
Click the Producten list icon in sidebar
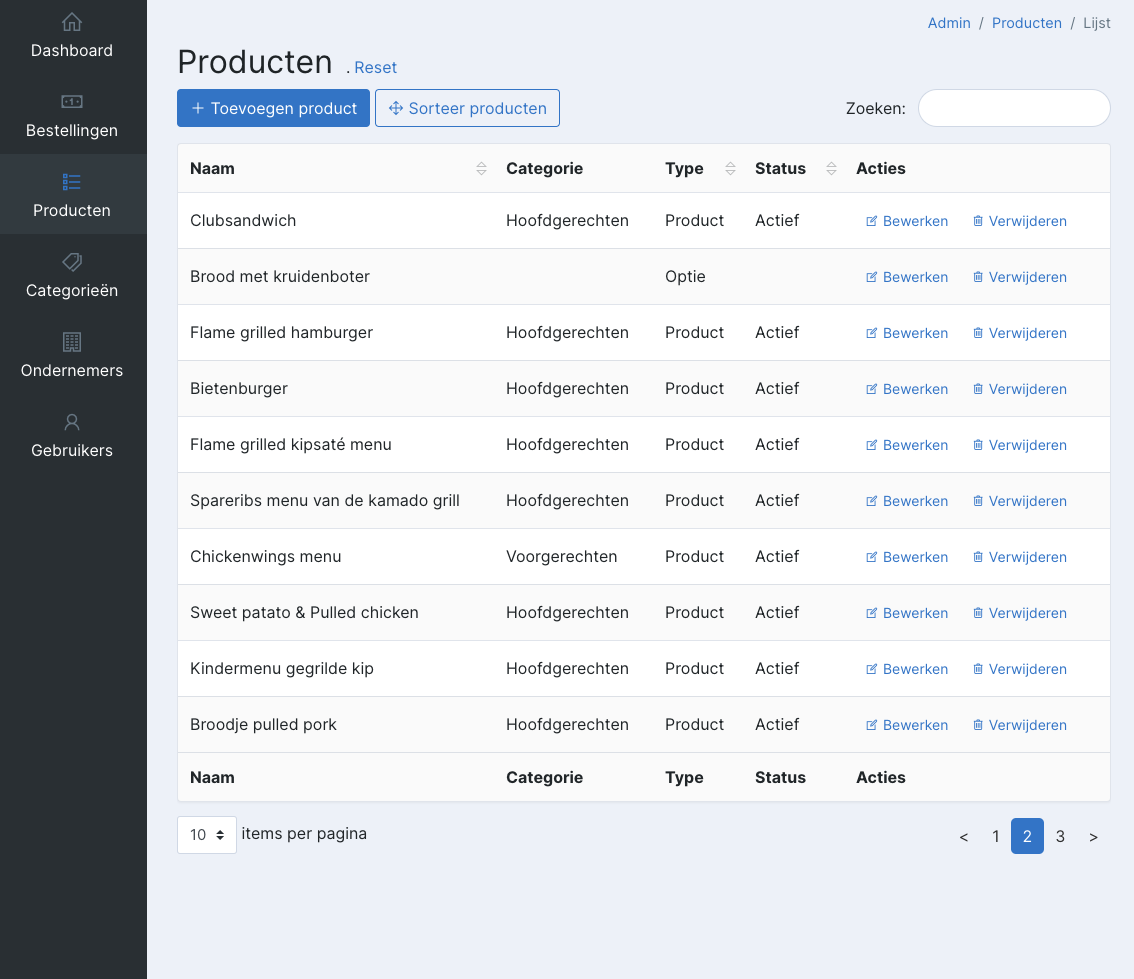[x=72, y=182]
